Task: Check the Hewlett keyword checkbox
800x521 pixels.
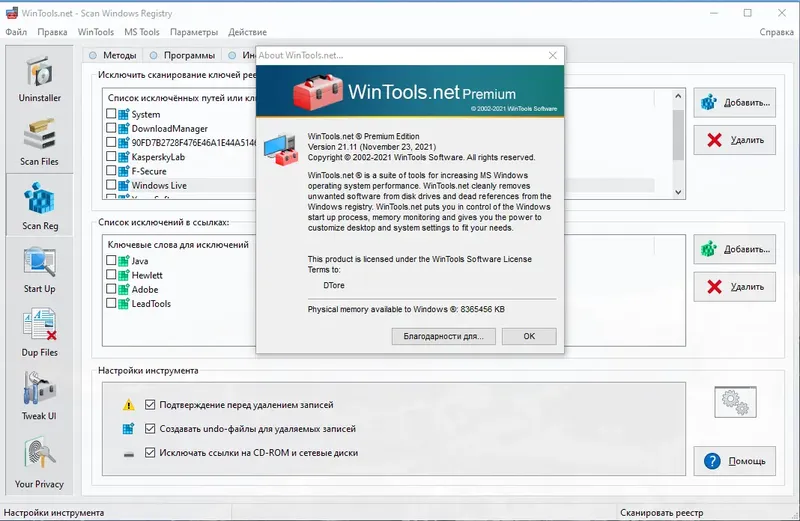Action: click(x=111, y=274)
